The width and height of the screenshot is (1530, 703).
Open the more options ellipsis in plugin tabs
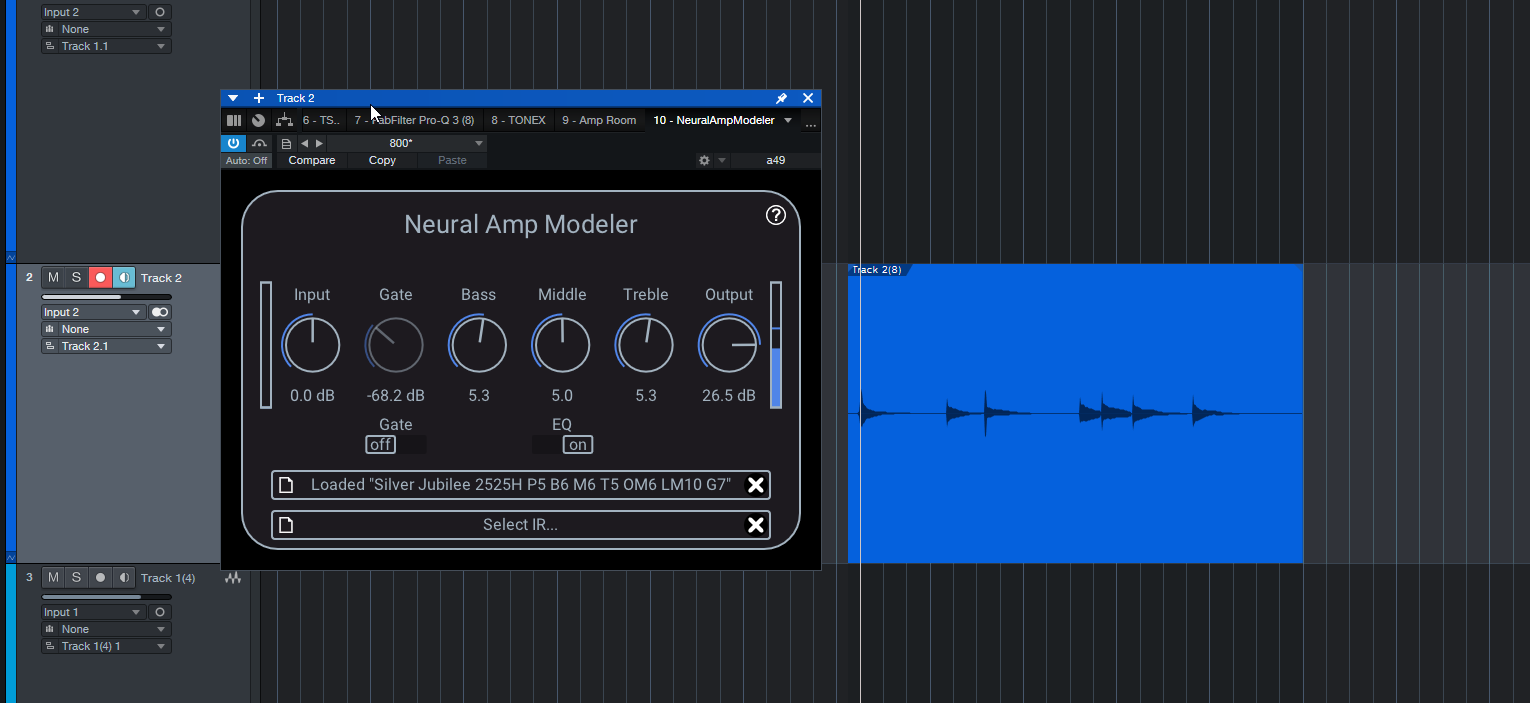click(x=811, y=121)
